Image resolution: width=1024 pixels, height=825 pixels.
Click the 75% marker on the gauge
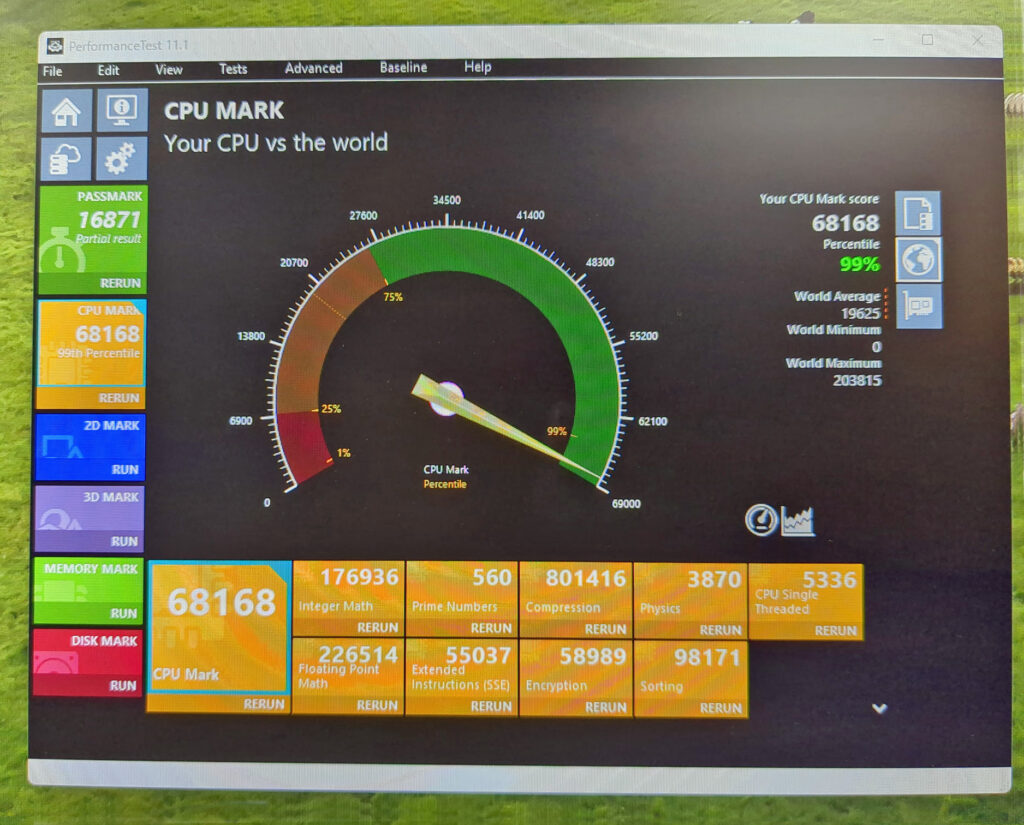[x=393, y=297]
